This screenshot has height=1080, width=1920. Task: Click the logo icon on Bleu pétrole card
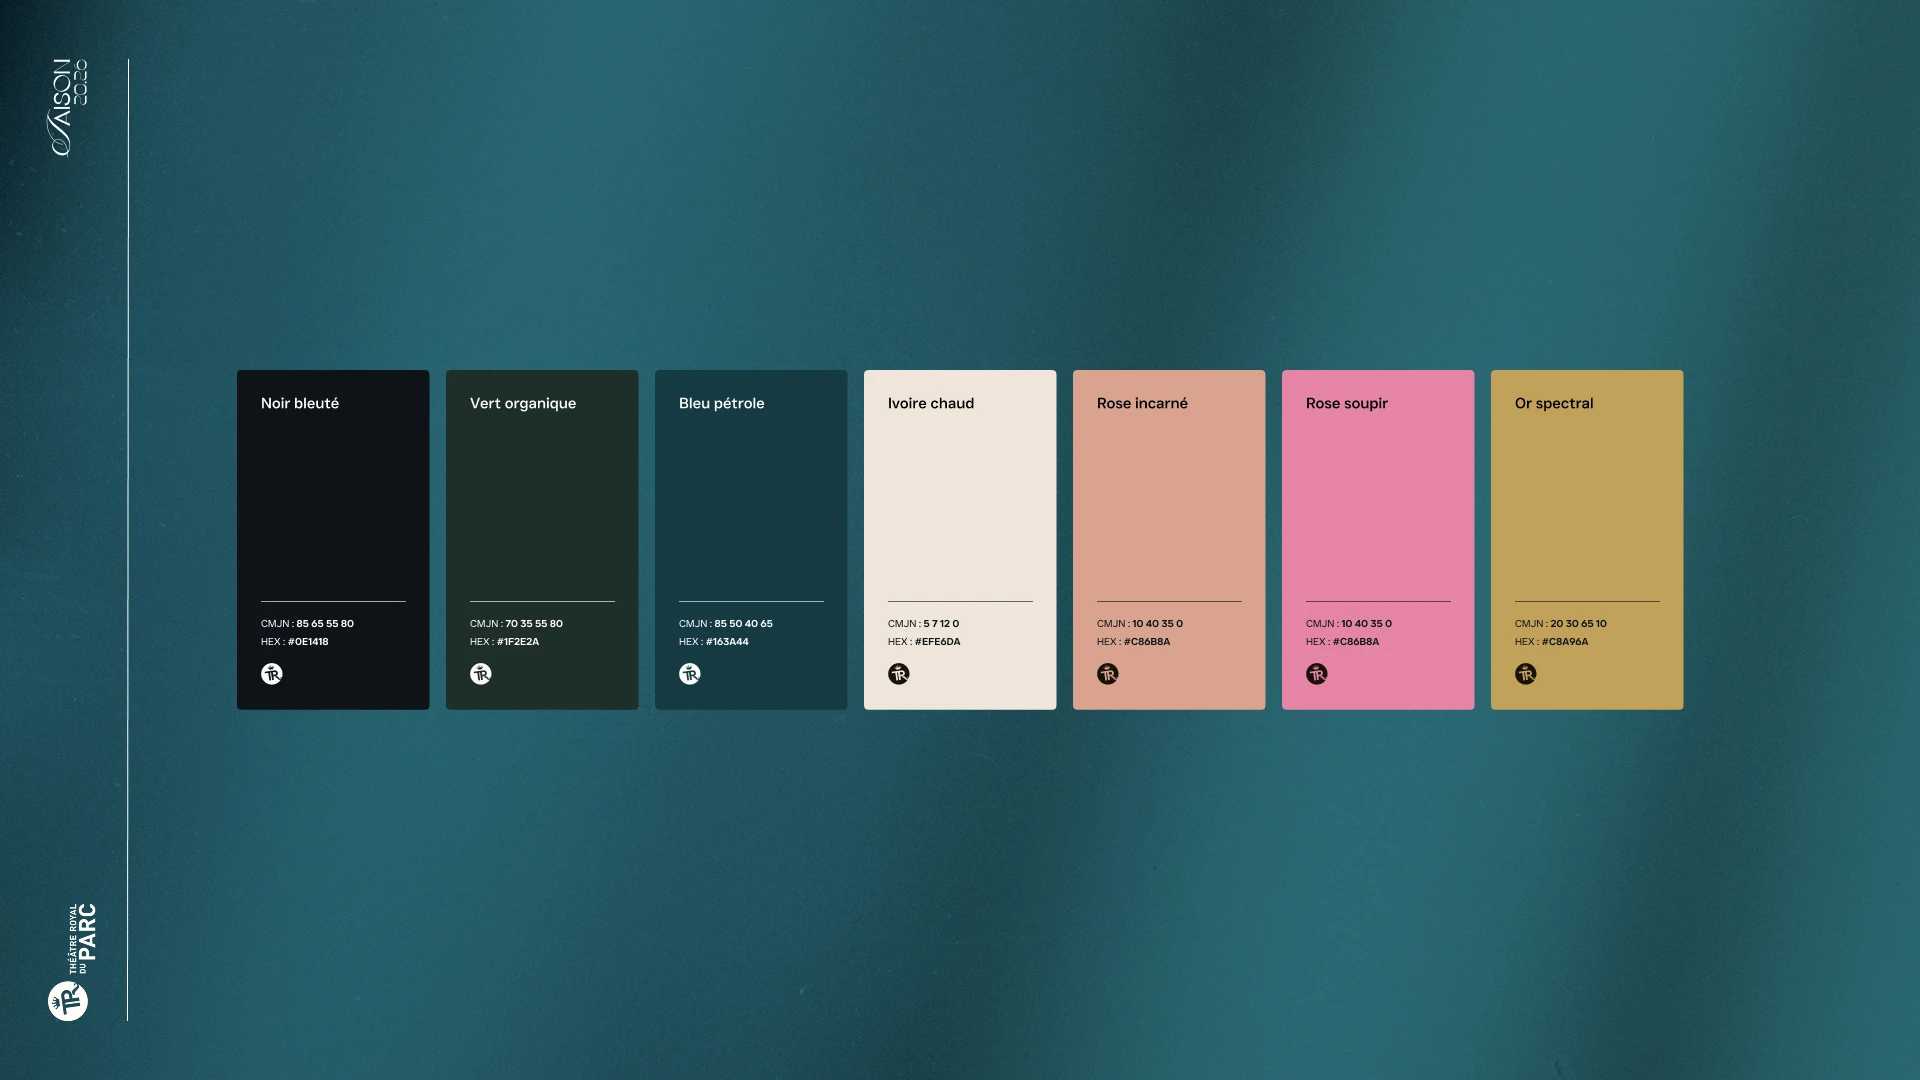pos(690,674)
